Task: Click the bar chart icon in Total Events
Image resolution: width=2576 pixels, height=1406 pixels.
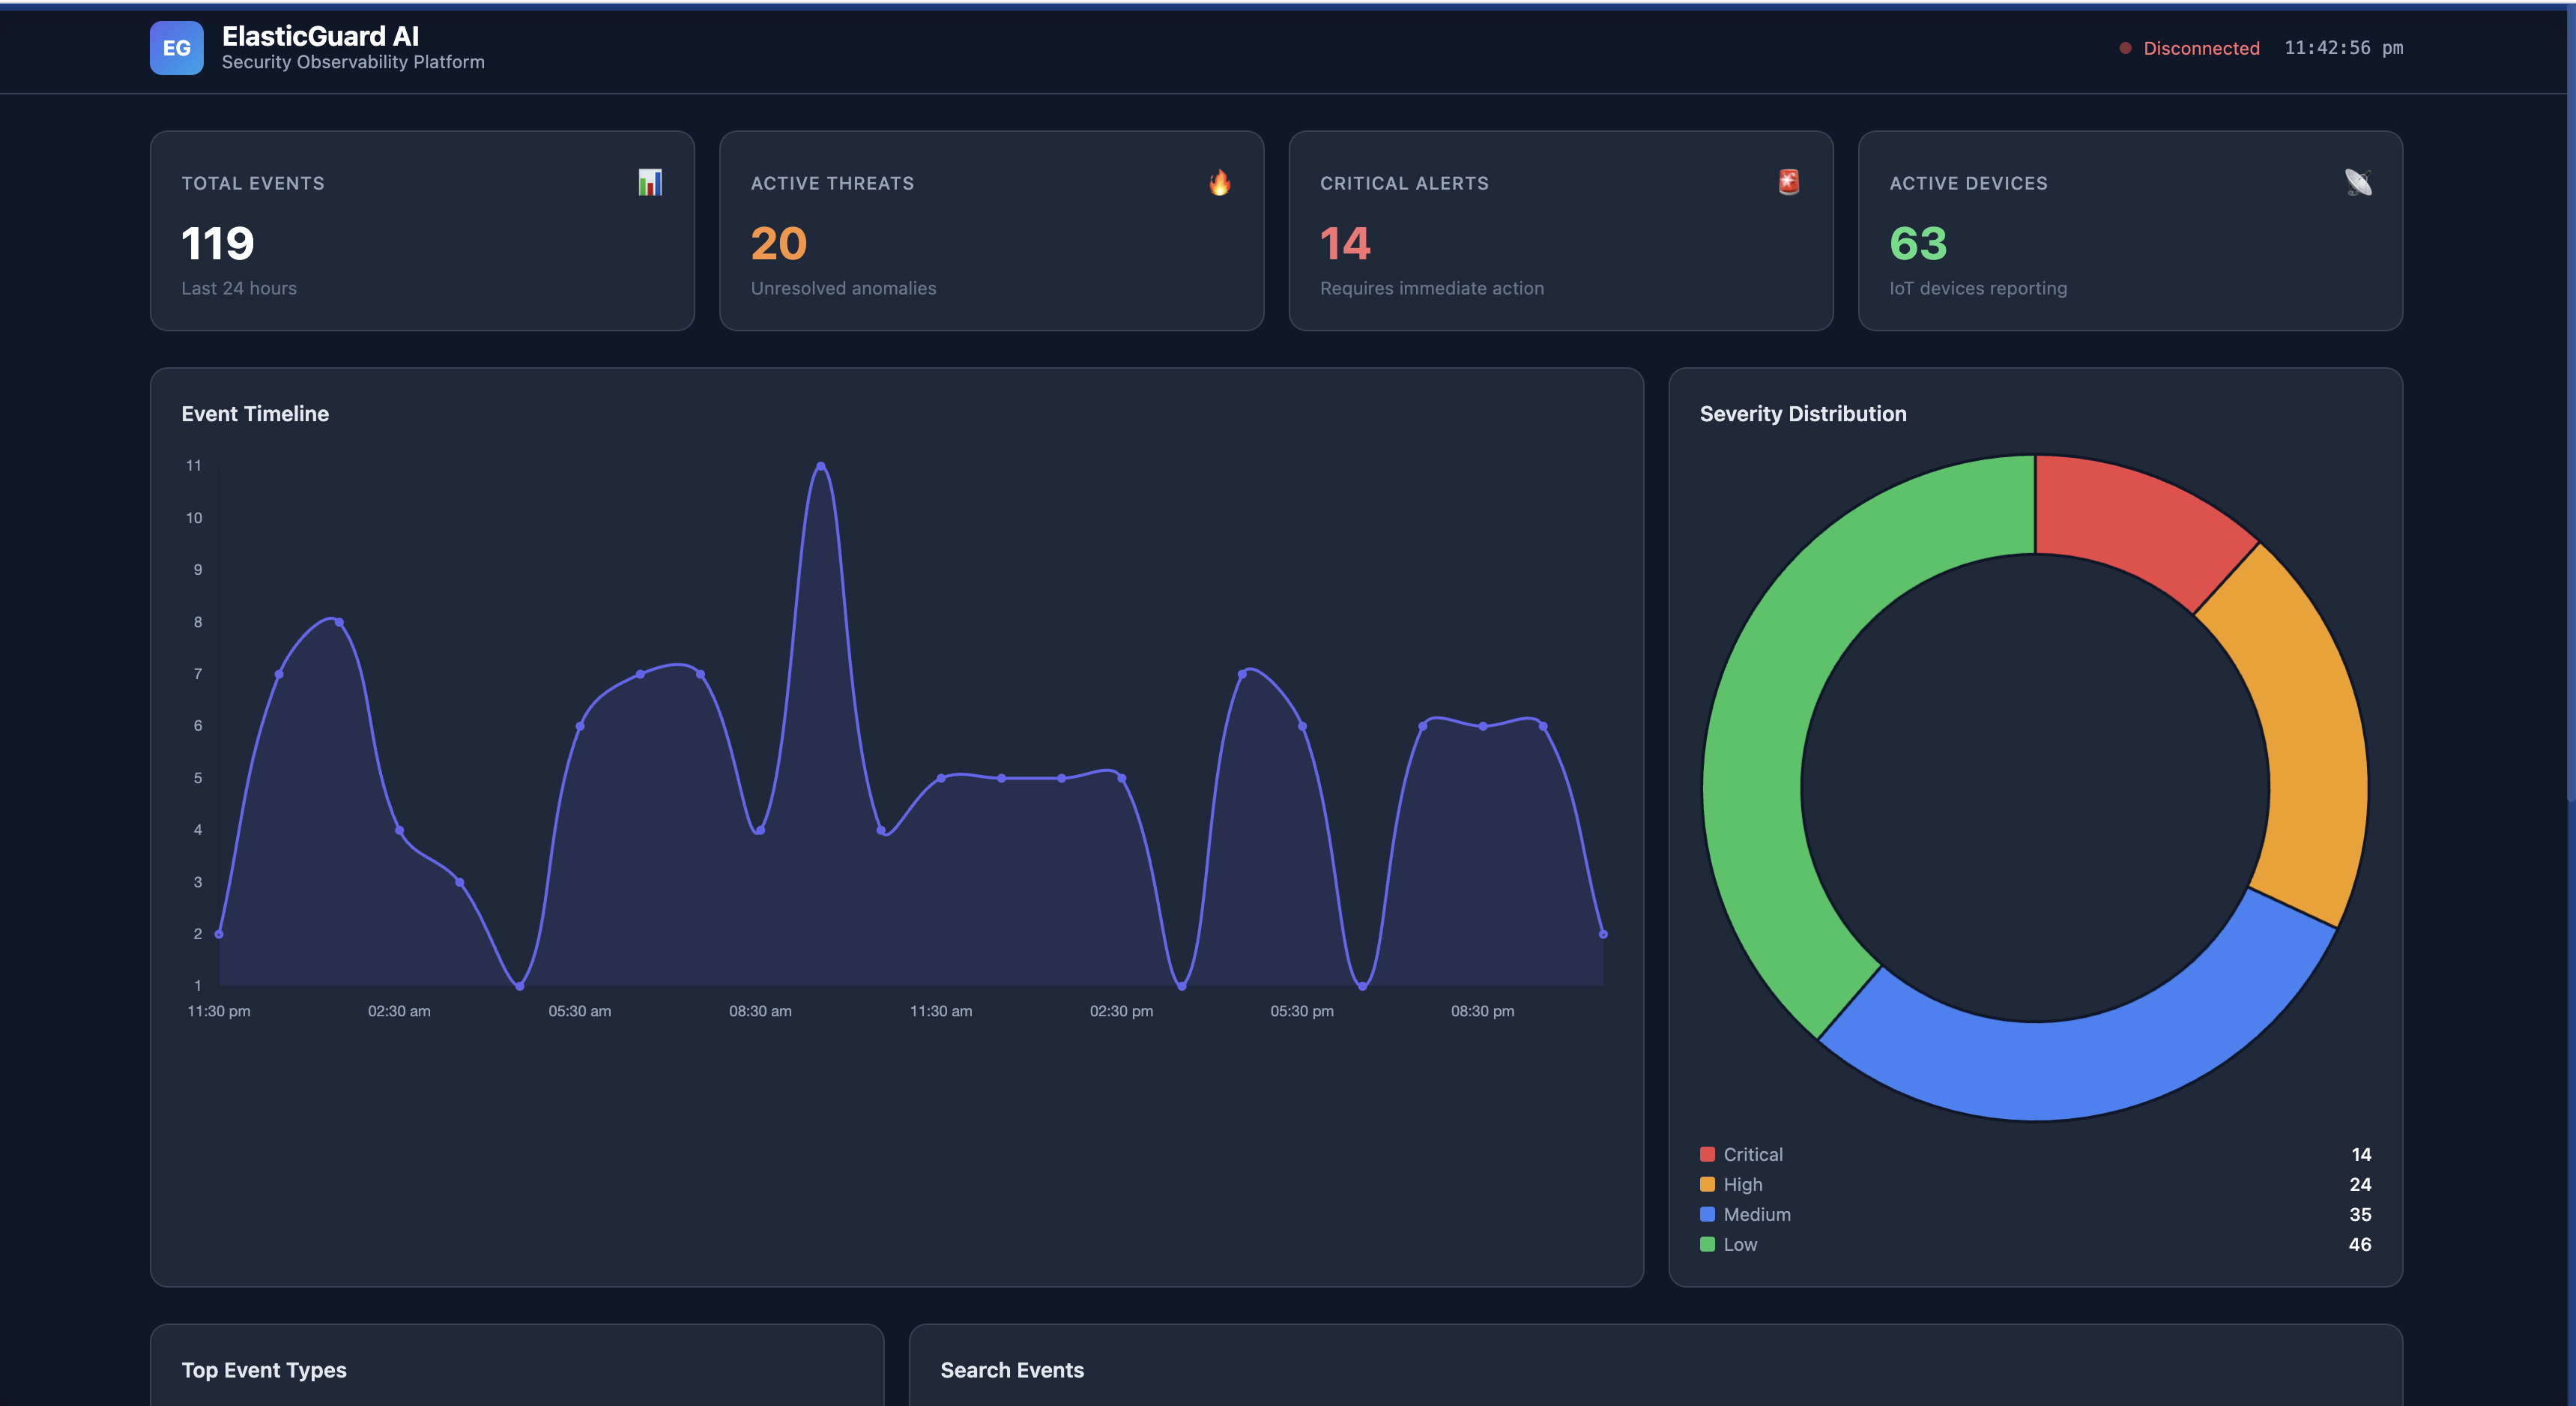Action: (x=650, y=182)
